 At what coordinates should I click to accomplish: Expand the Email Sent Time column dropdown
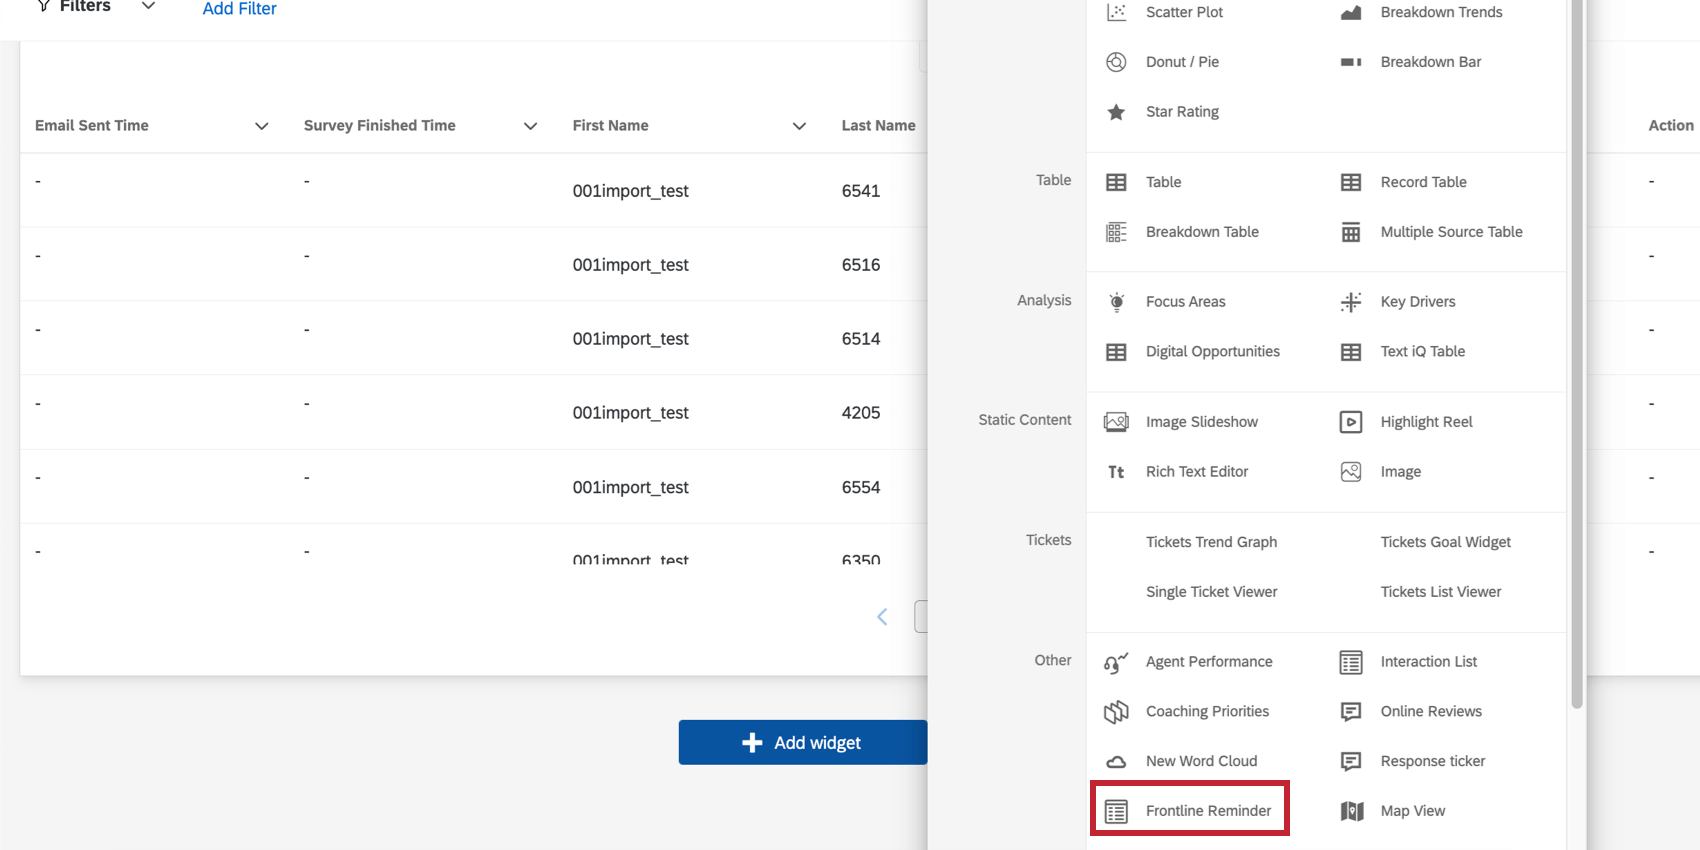click(262, 126)
